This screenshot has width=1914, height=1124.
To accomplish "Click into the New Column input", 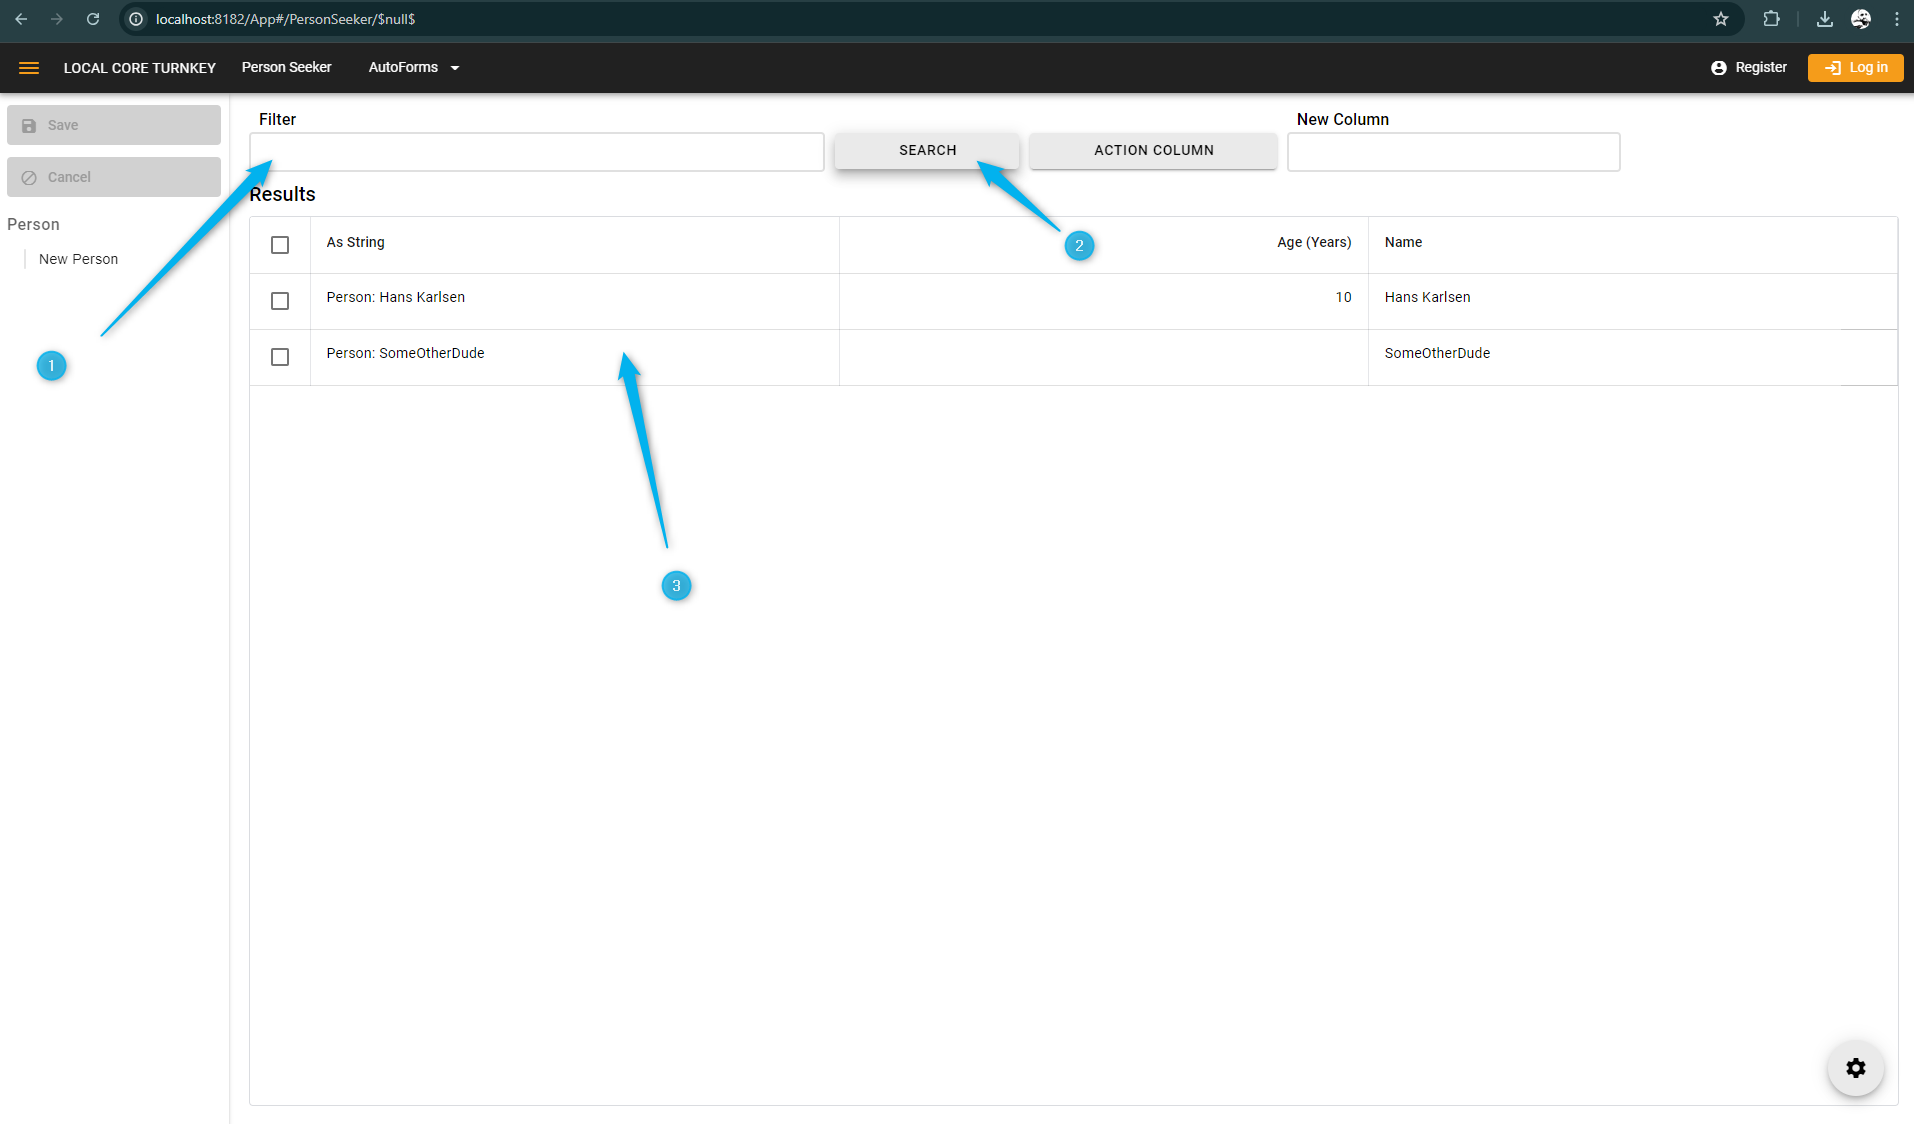I will pos(1452,152).
